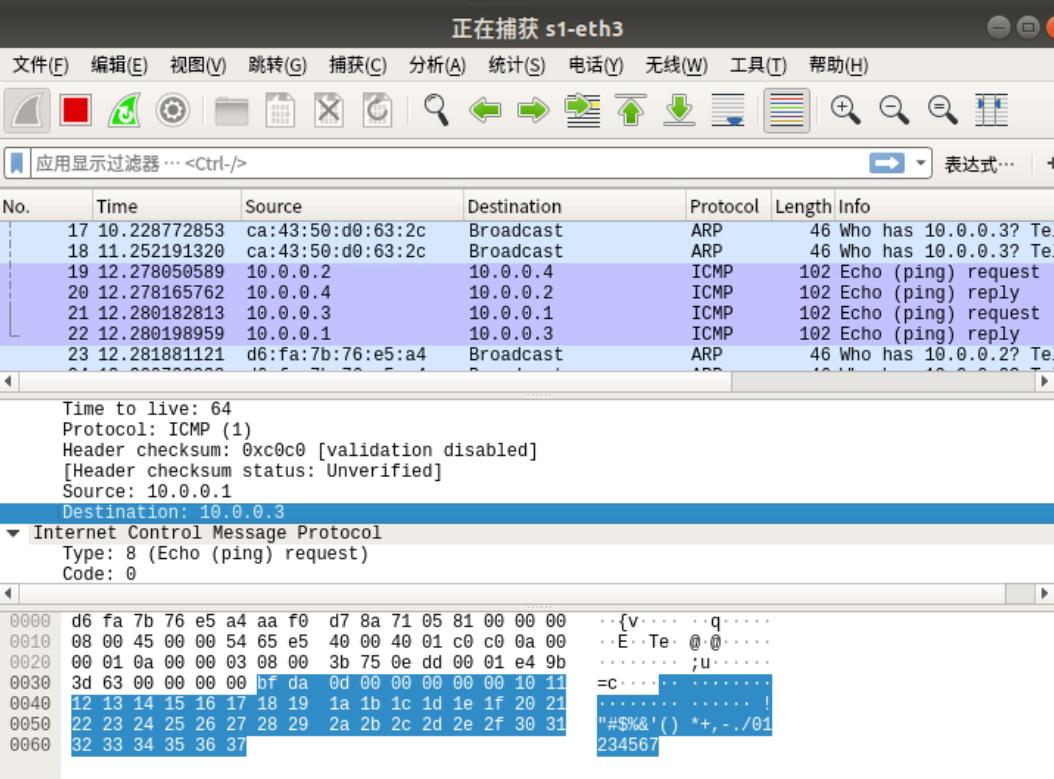Viewport: 1054px width, 779px height.
Task: Sort by the Time column header
Action: 167,206
